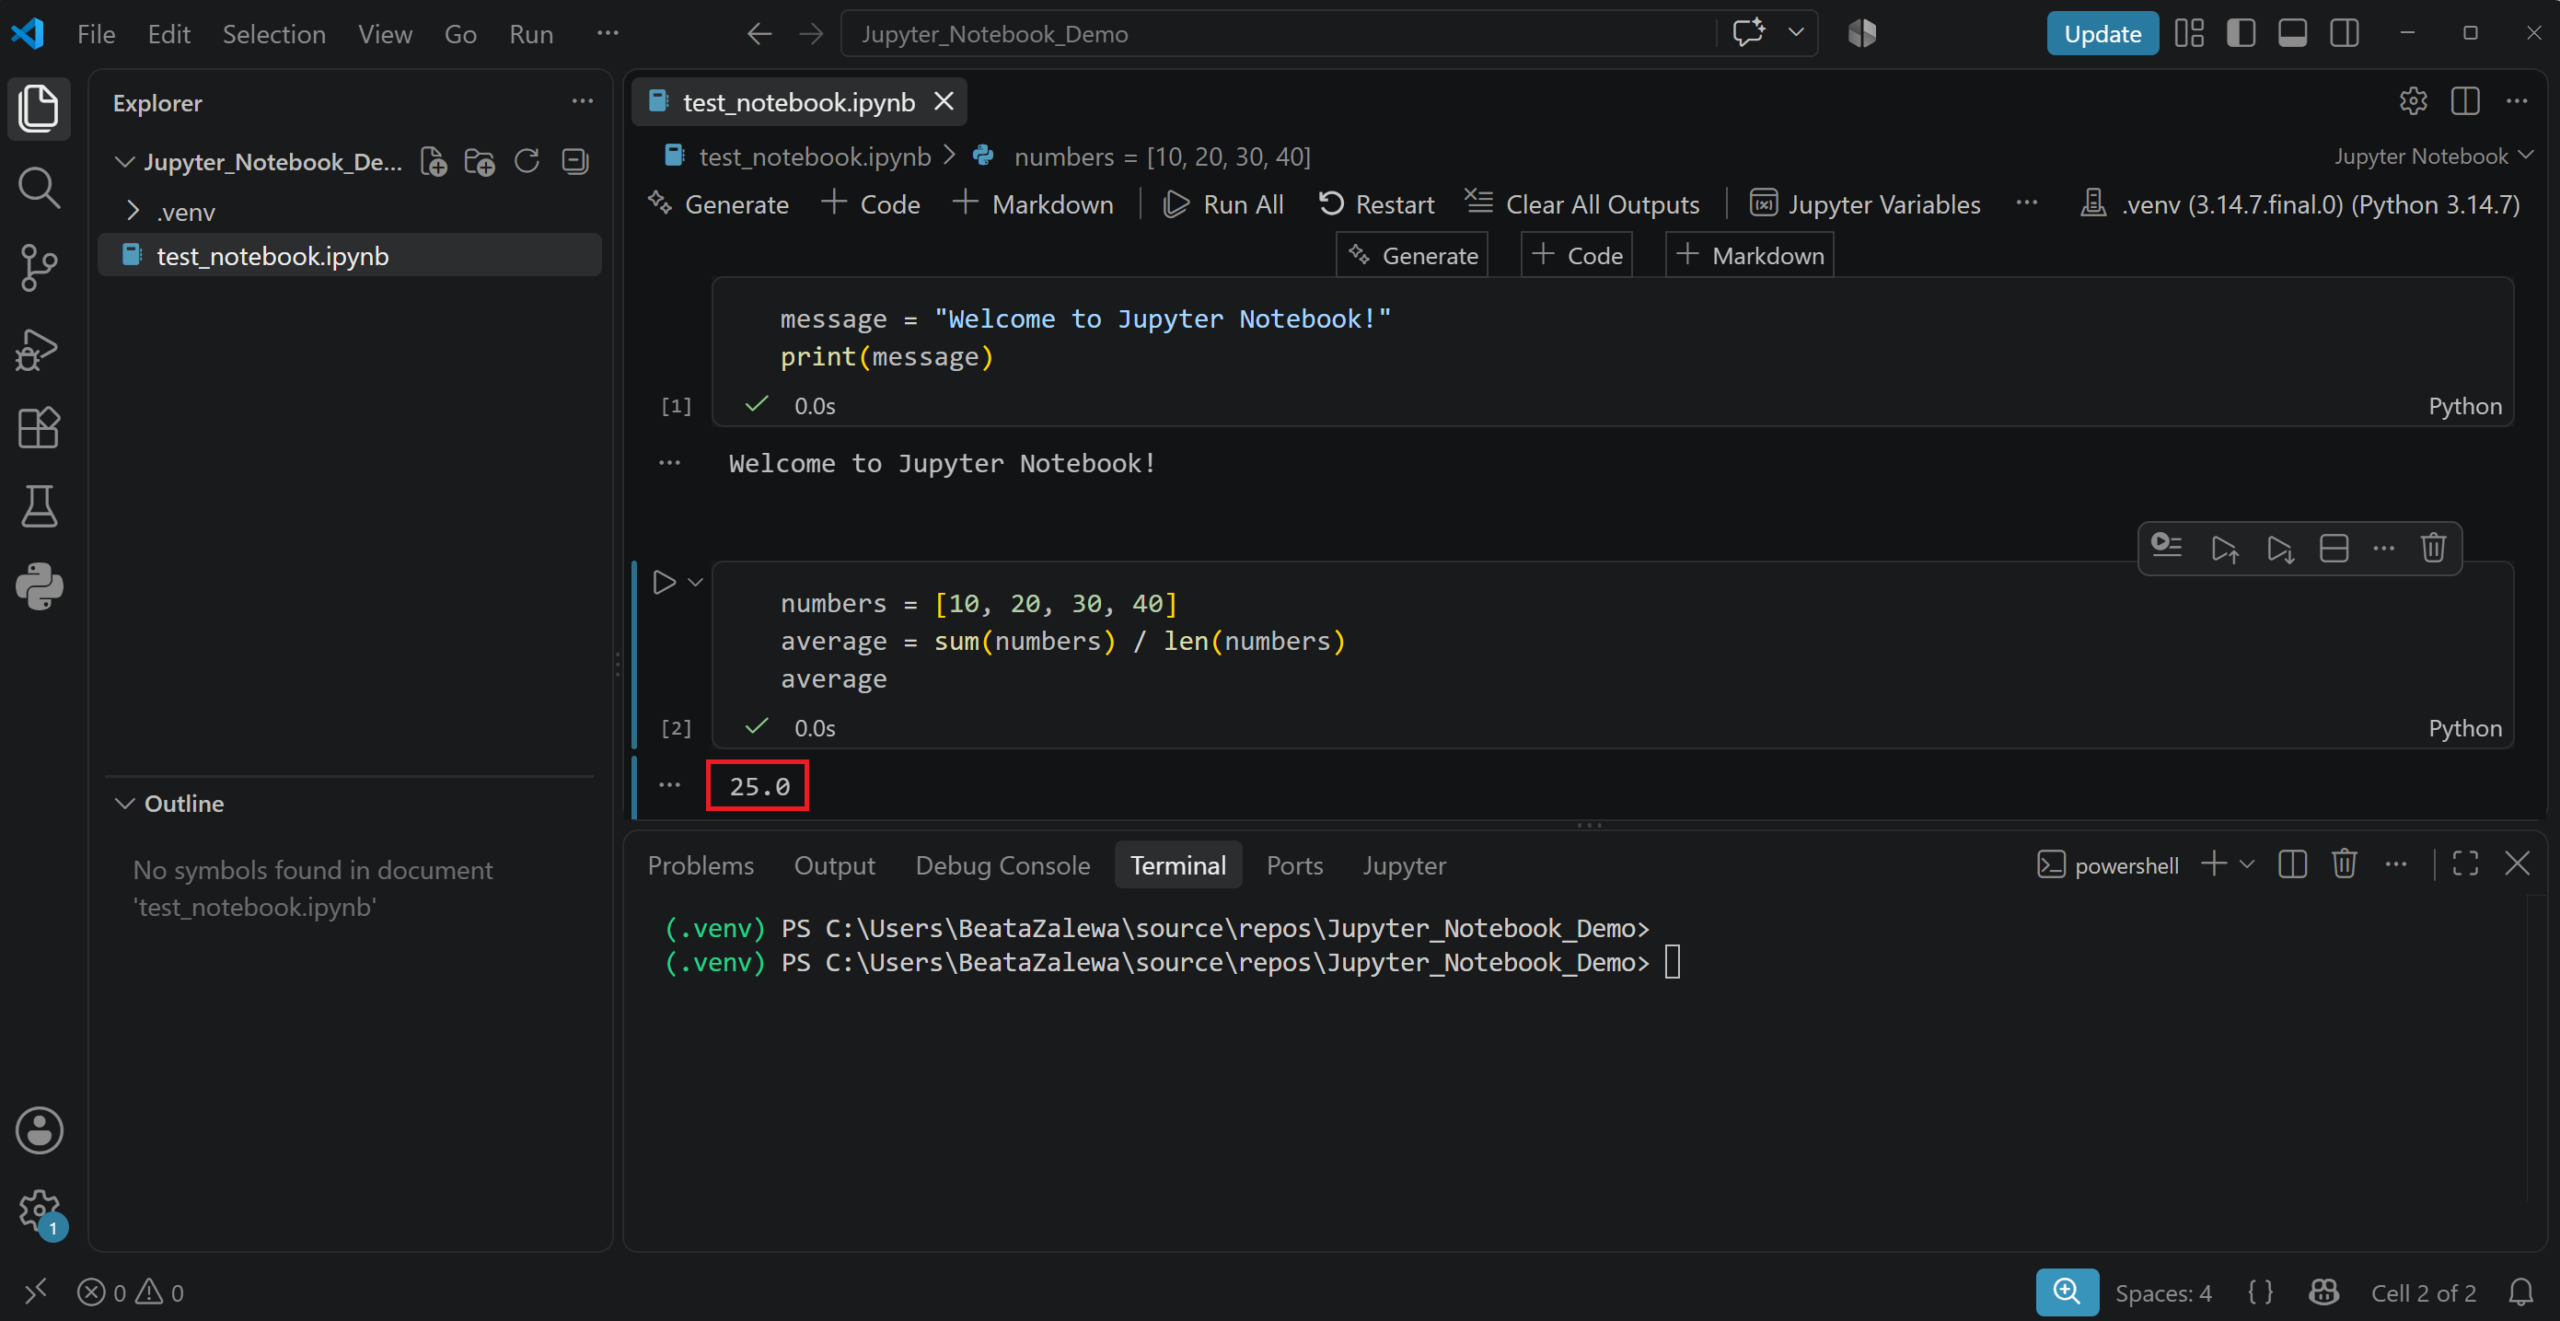Click Clear All Outputs
The width and height of the screenshot is (2560, 1321).
coord(1582,204)
